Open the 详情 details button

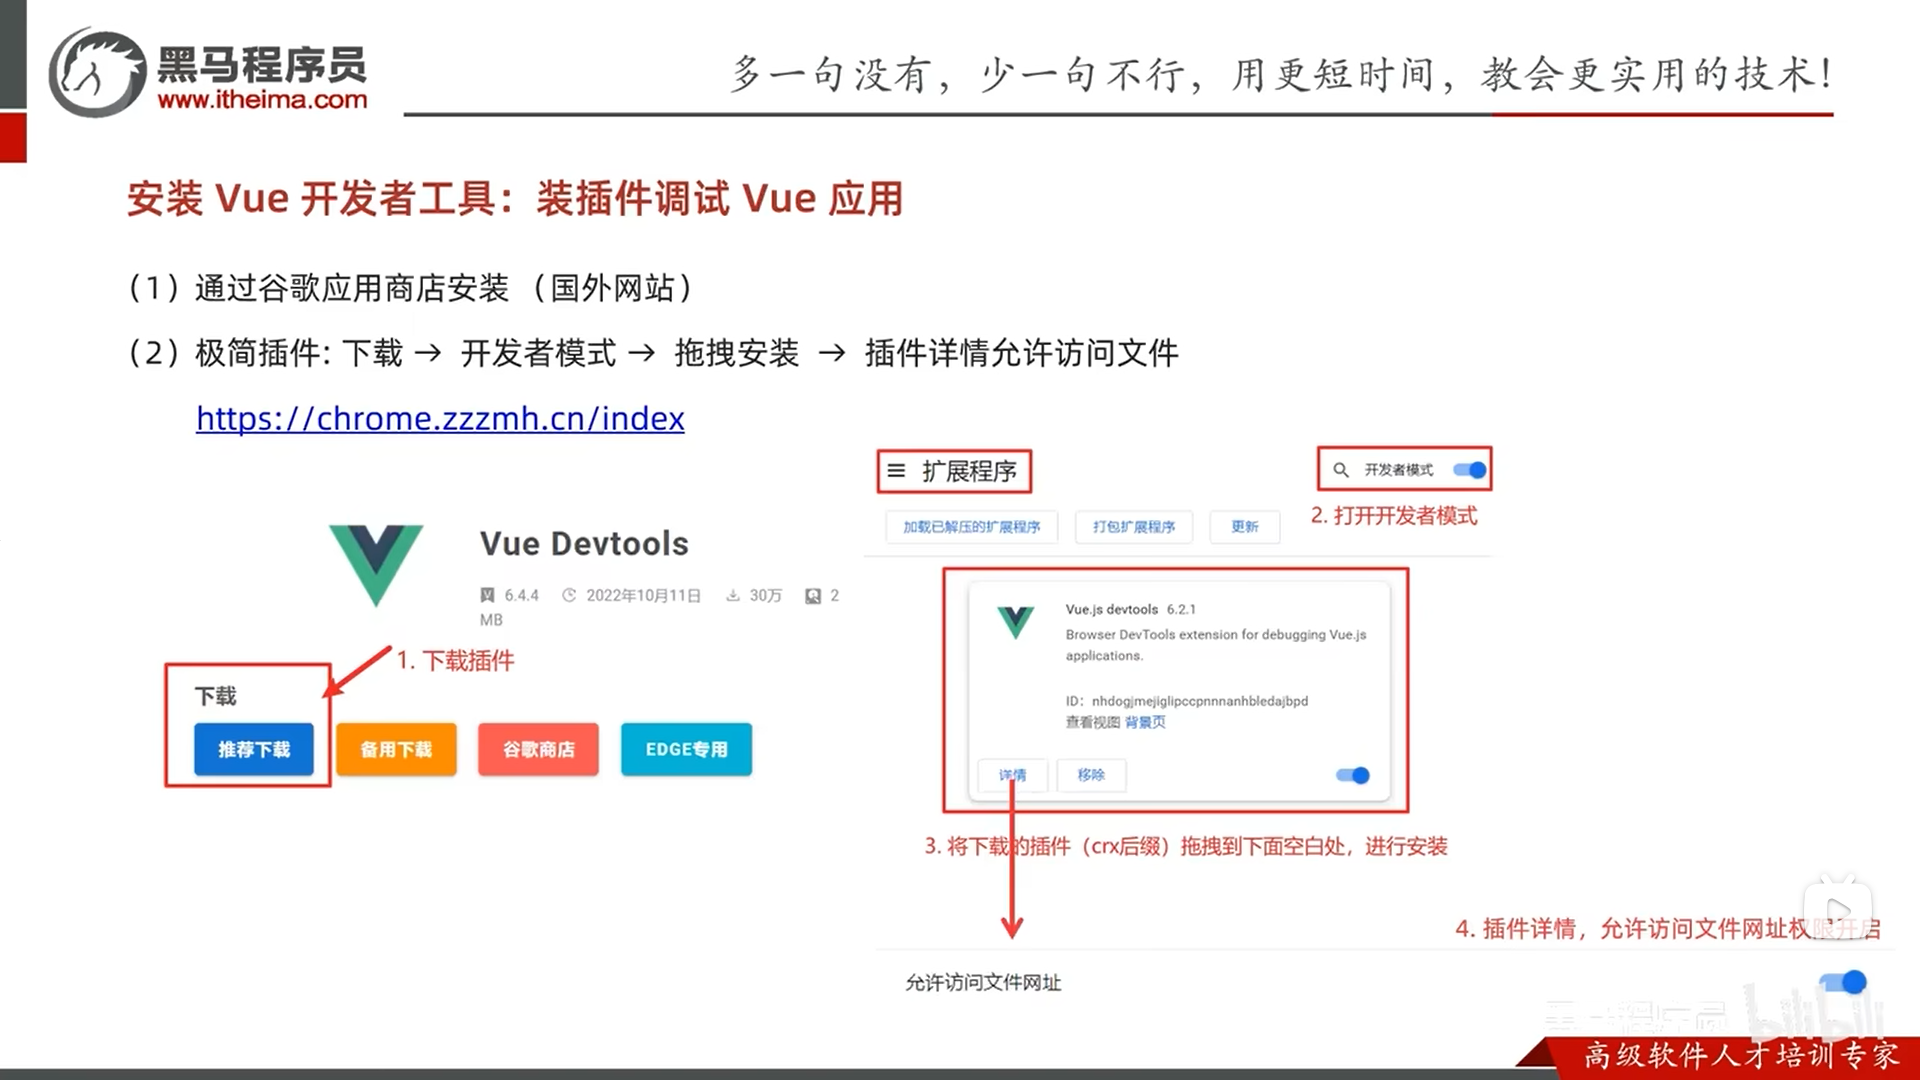[x=1012, y=775]
